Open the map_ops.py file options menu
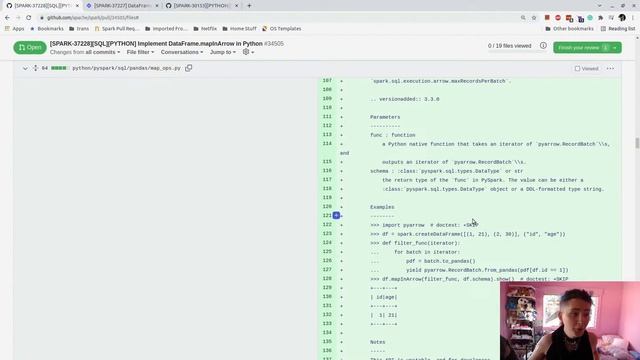The height and width of the screenshot is (360, 640). pyautogui.click(x=610, y=69)
